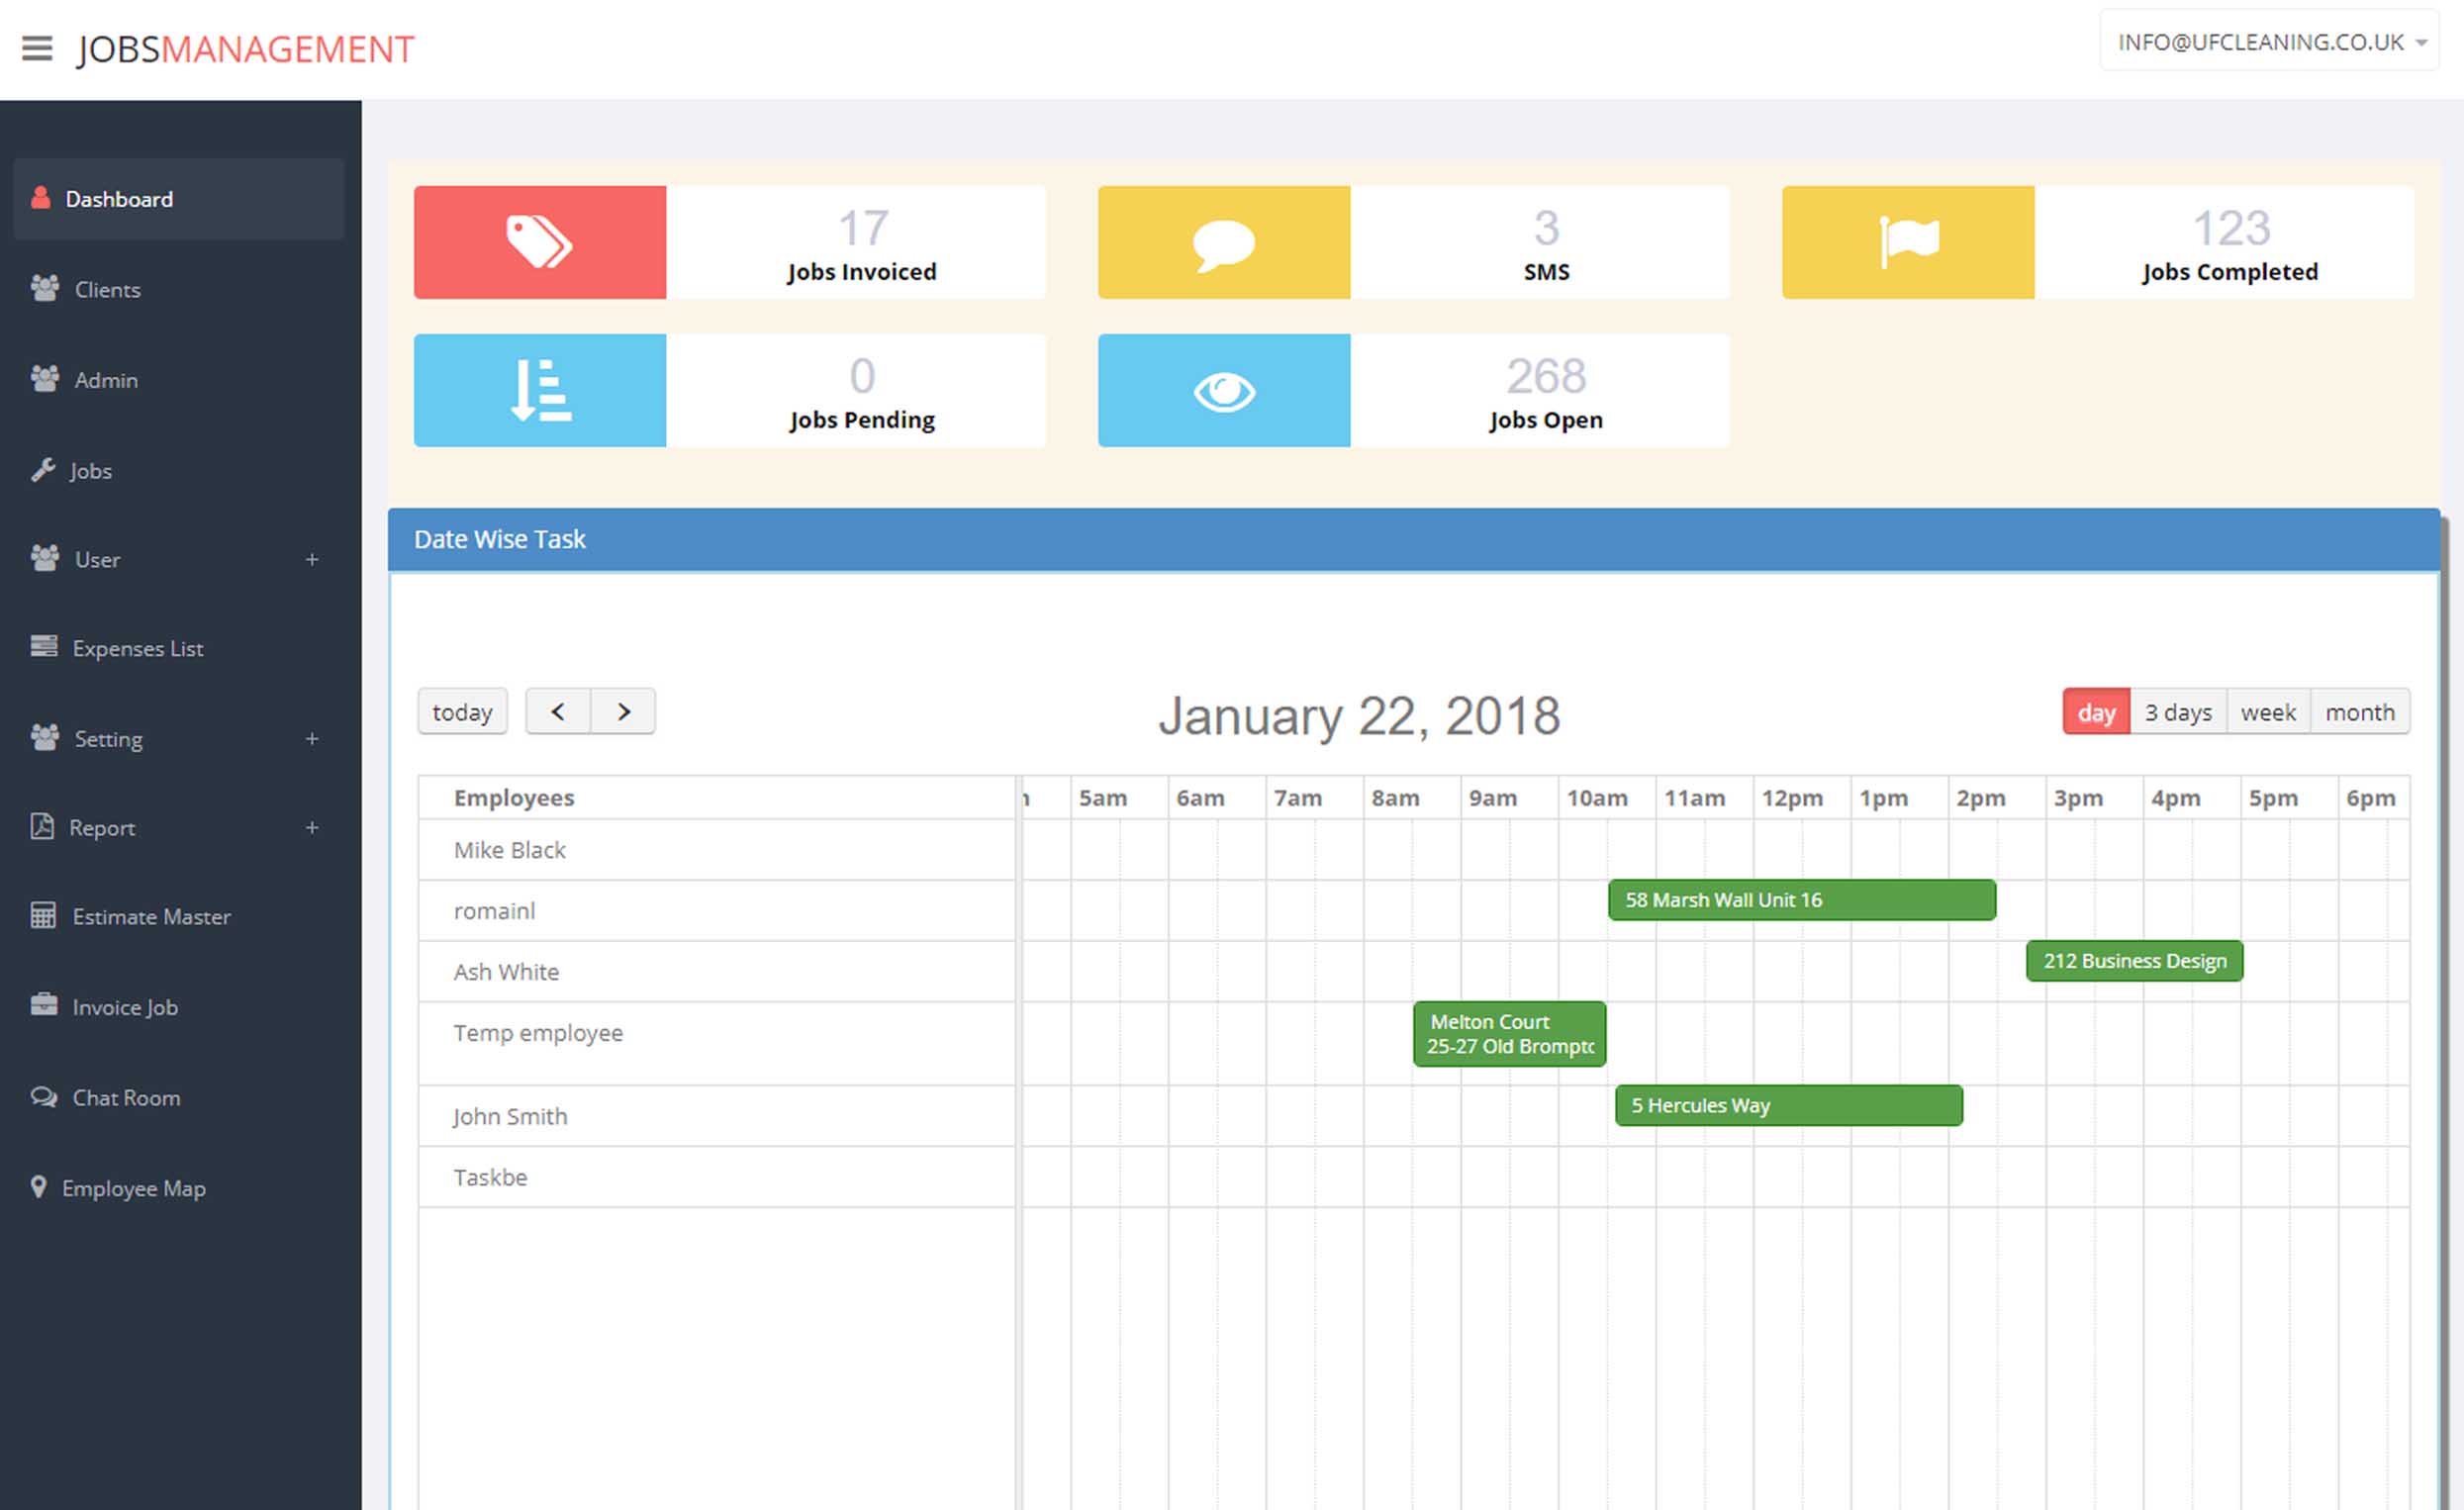Go to next day with right arrow
Viewport: 2464px width, 1510px height.
(x=623, y=712)
